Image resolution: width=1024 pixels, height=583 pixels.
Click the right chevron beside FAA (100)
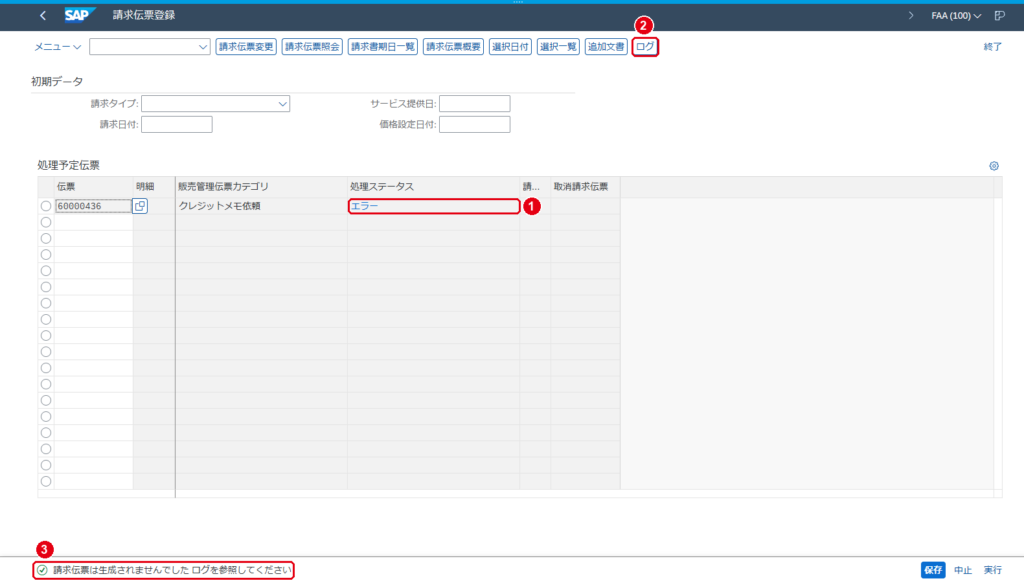[911, 16]
